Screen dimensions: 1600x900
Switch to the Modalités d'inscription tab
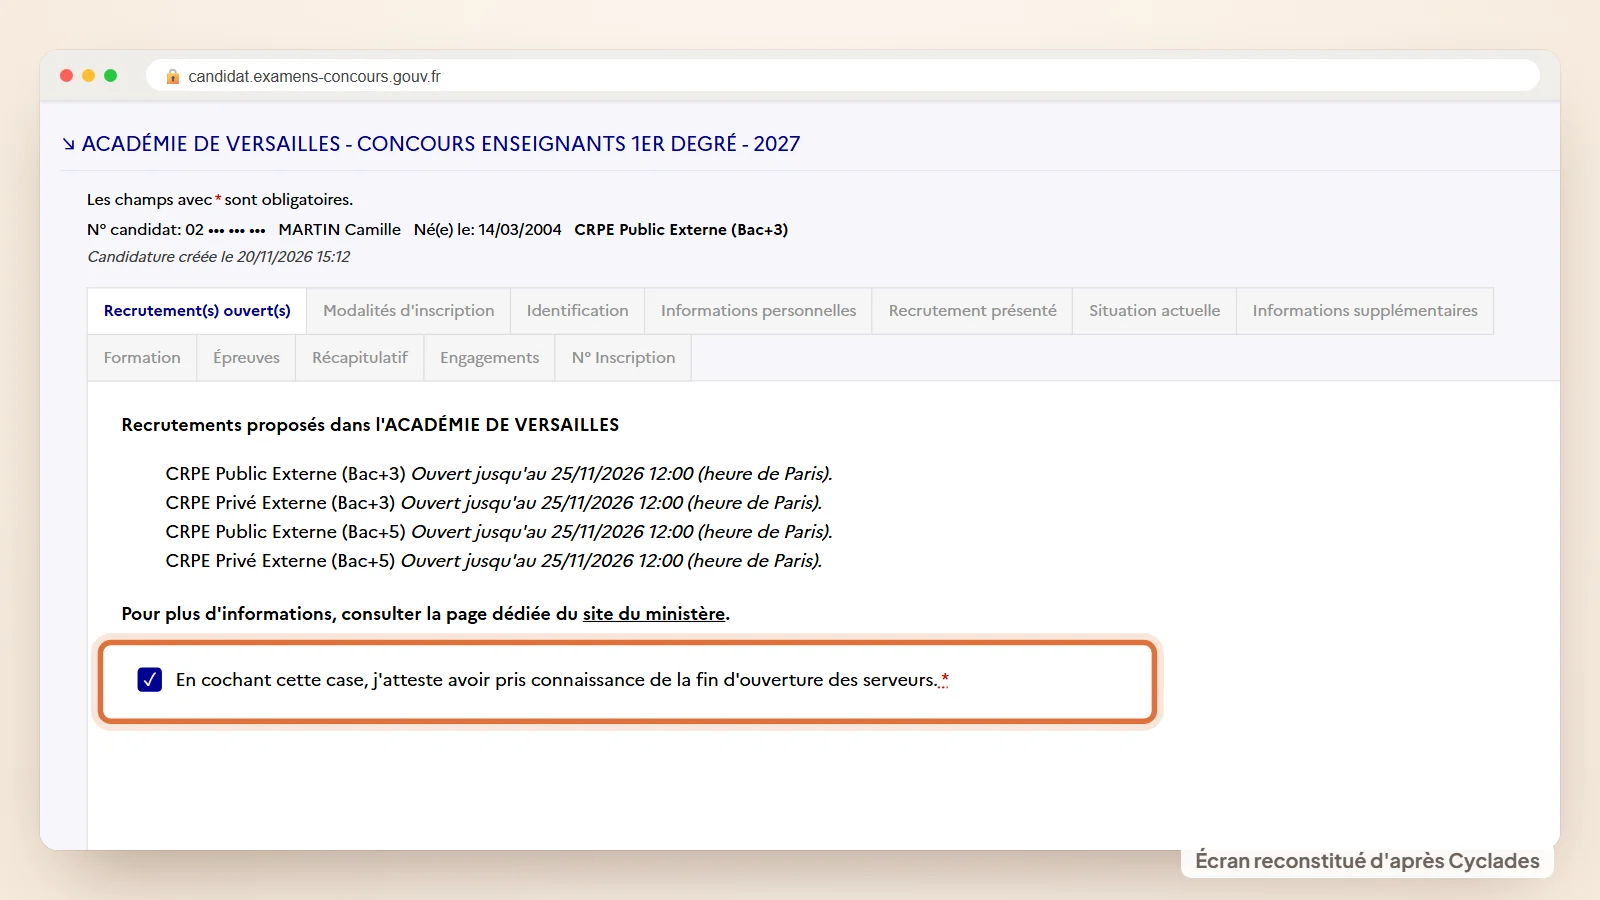click(x=409, y=311)
